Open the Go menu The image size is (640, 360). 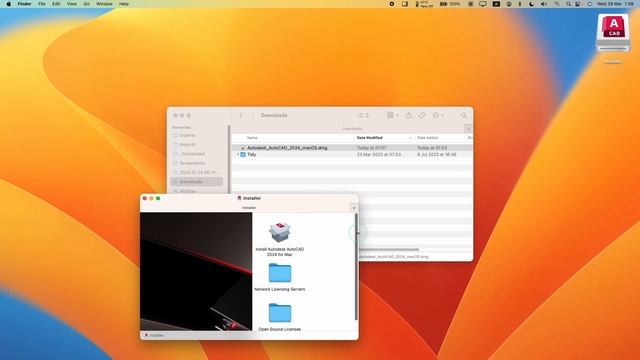(87, 4)
